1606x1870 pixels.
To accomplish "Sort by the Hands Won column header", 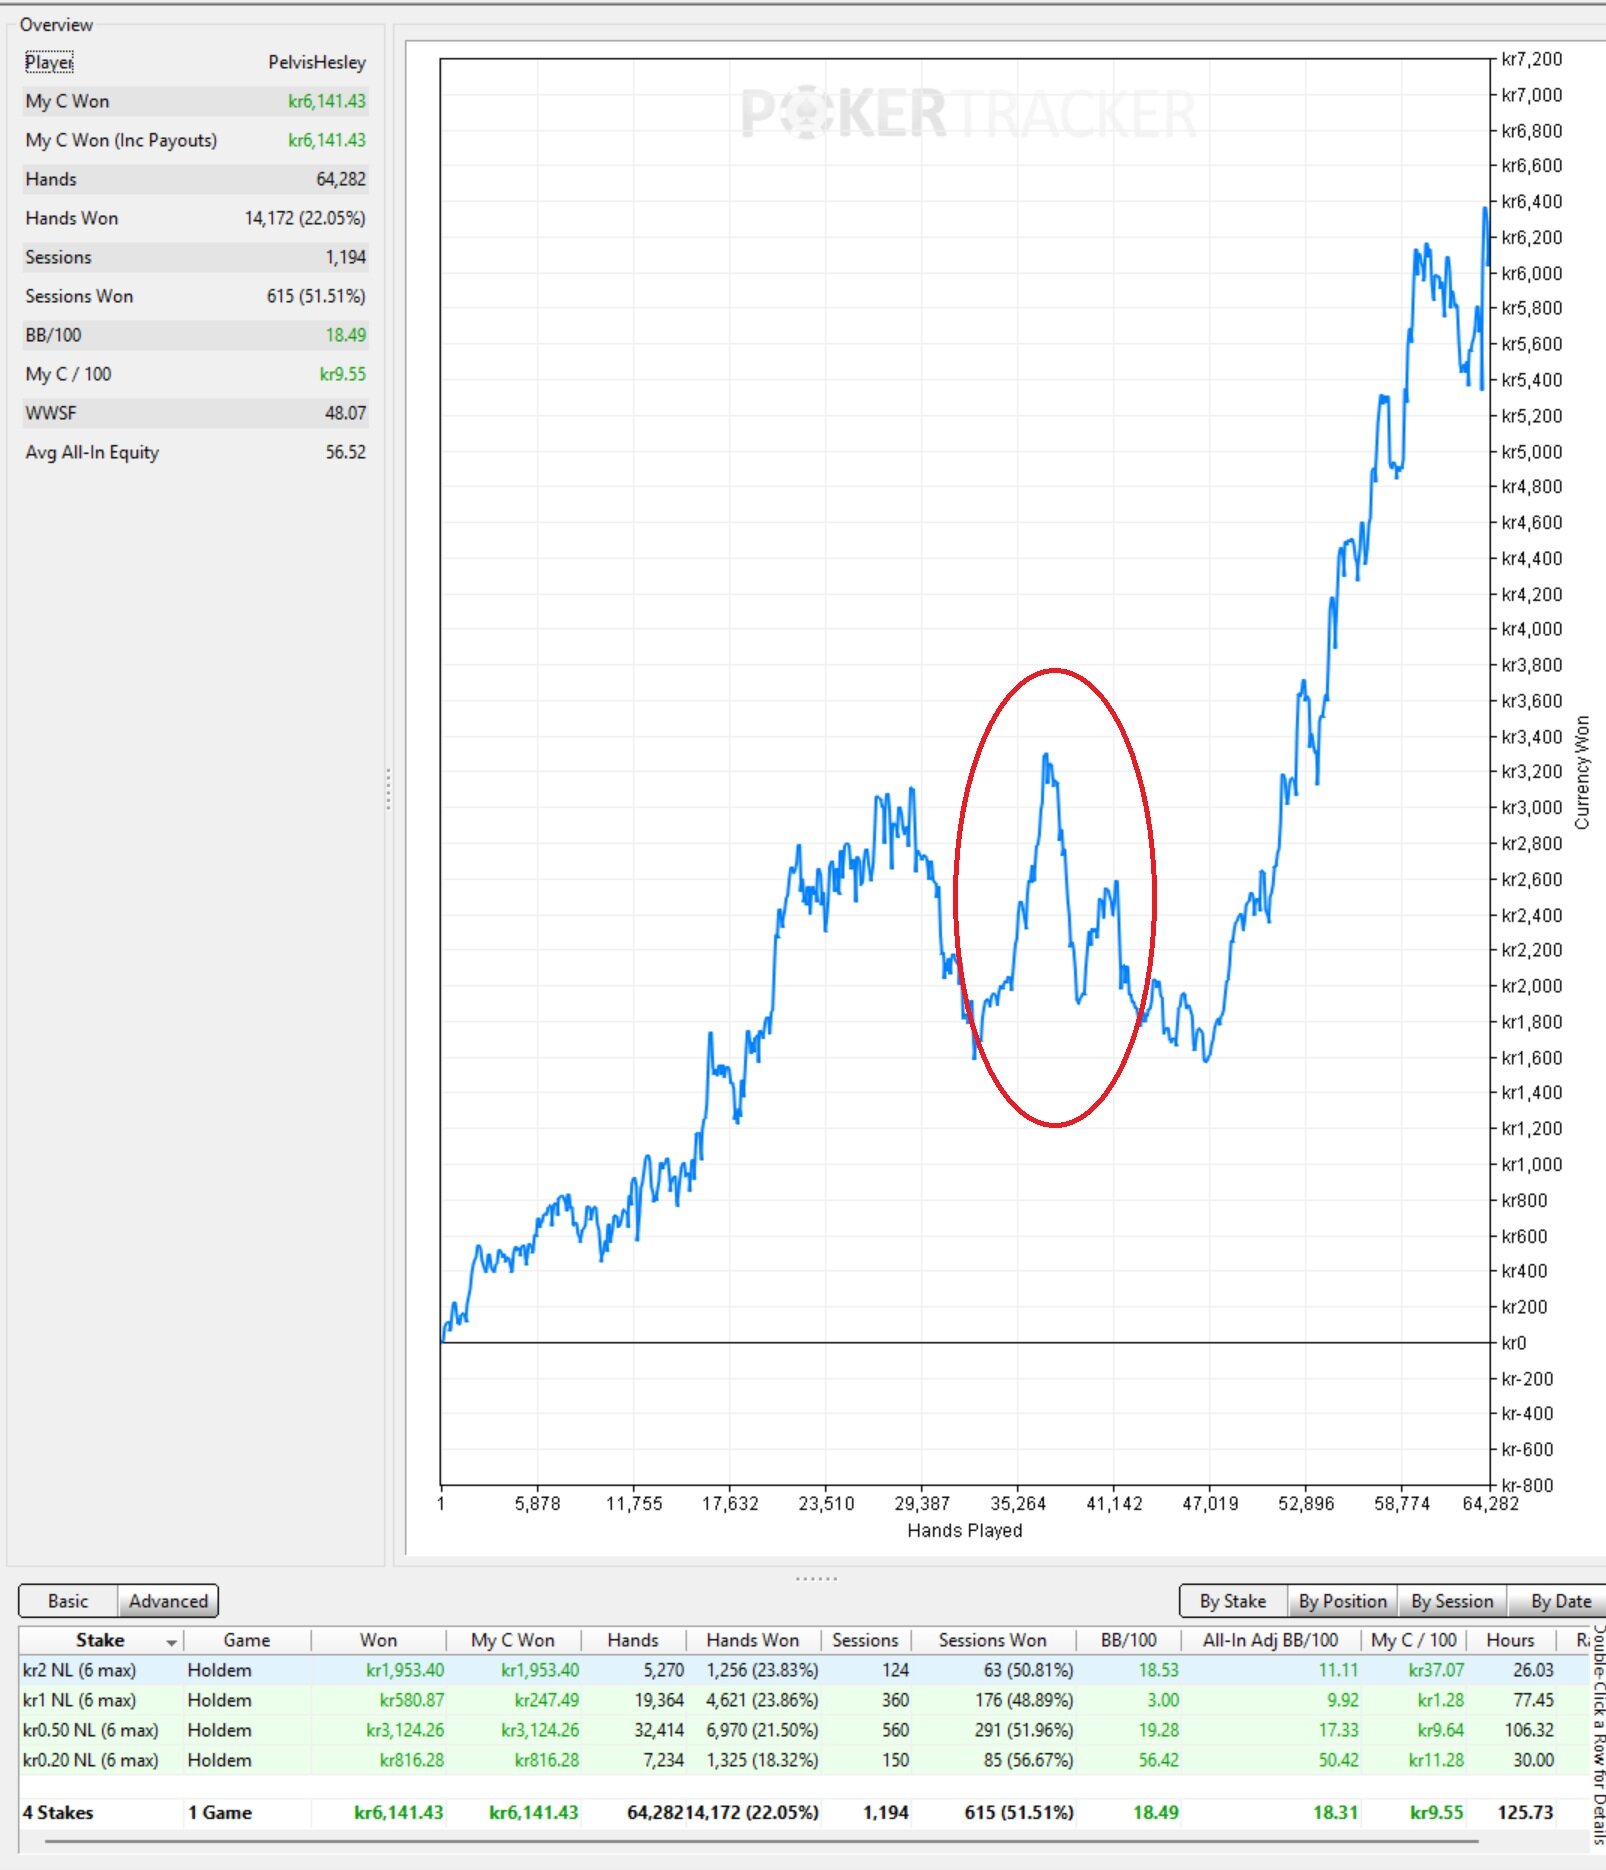I will [752, 1640].
